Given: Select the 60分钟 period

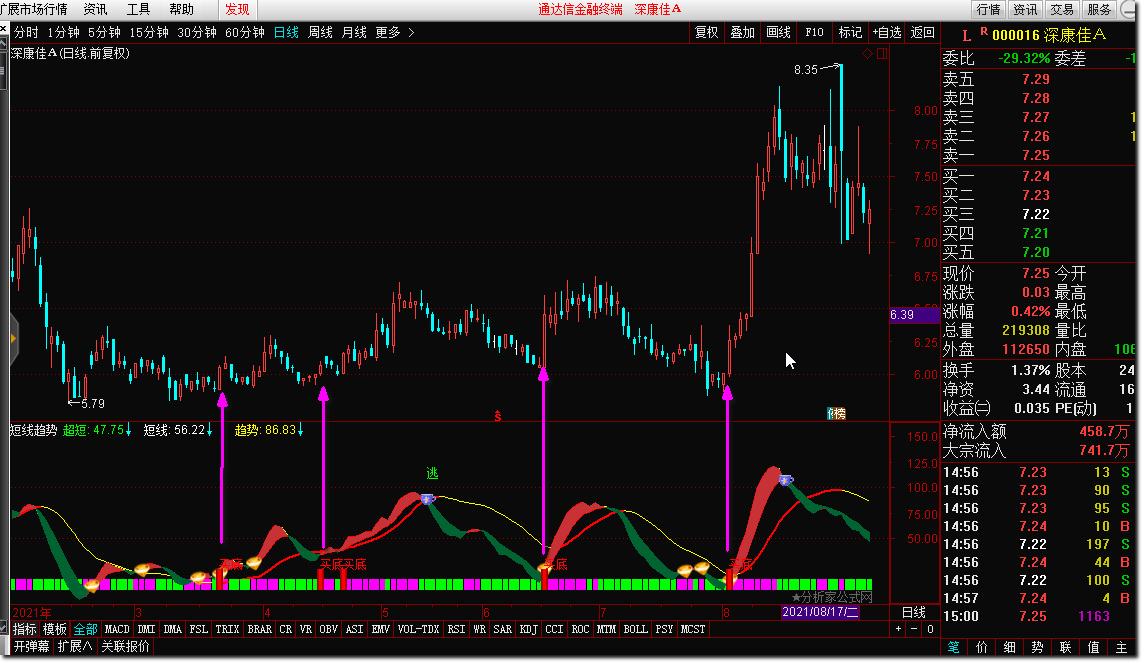Looking at the screenshot, I should 244,32.
